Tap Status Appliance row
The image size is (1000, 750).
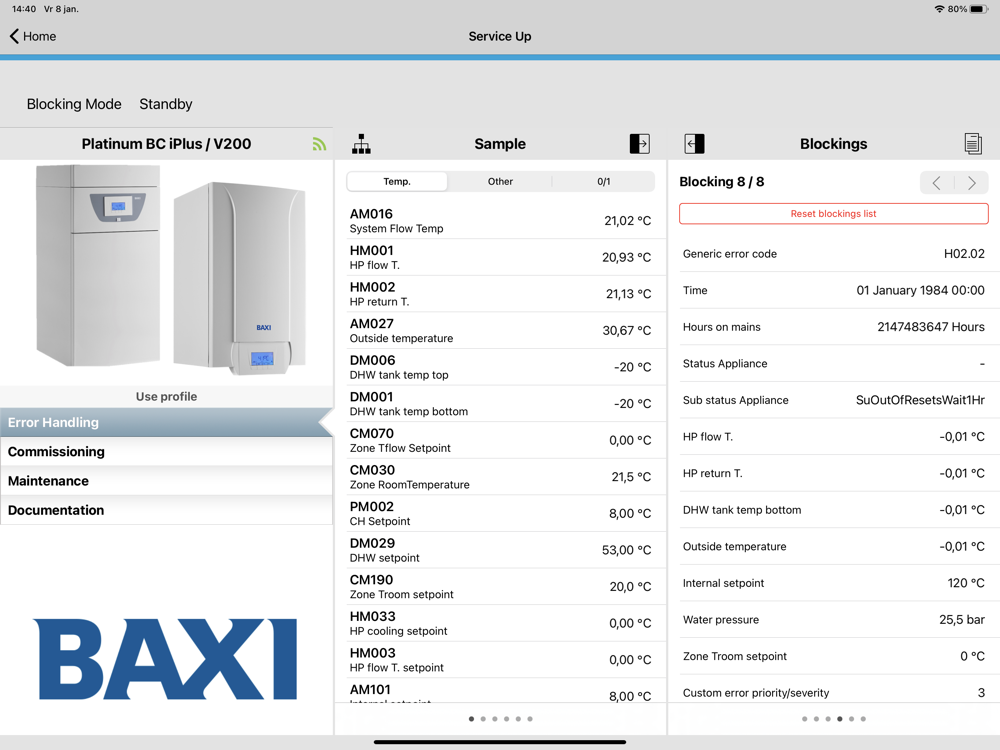tap(834, 364)
